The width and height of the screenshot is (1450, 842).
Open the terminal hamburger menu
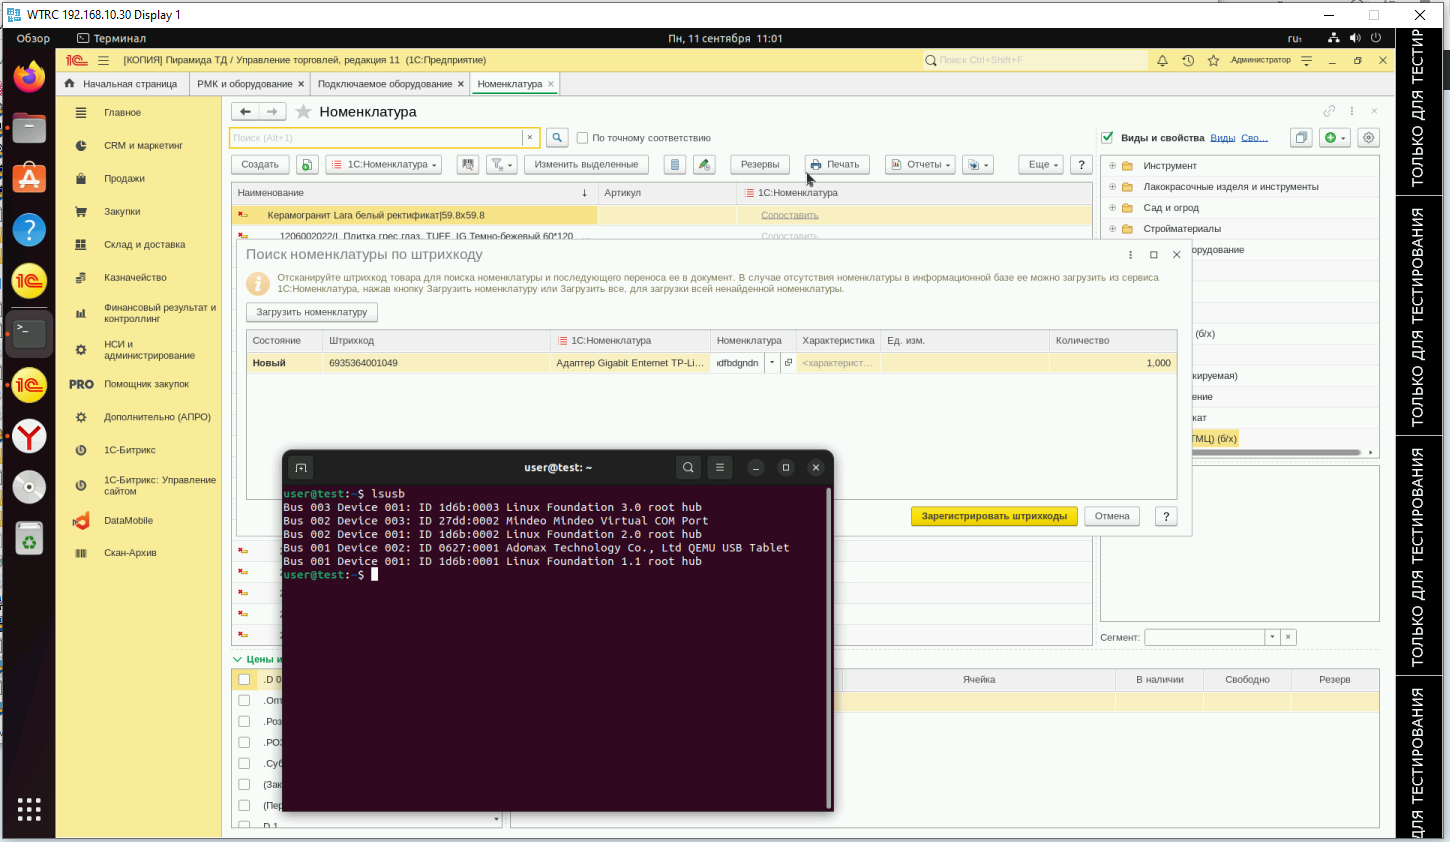tap(719, 467)
